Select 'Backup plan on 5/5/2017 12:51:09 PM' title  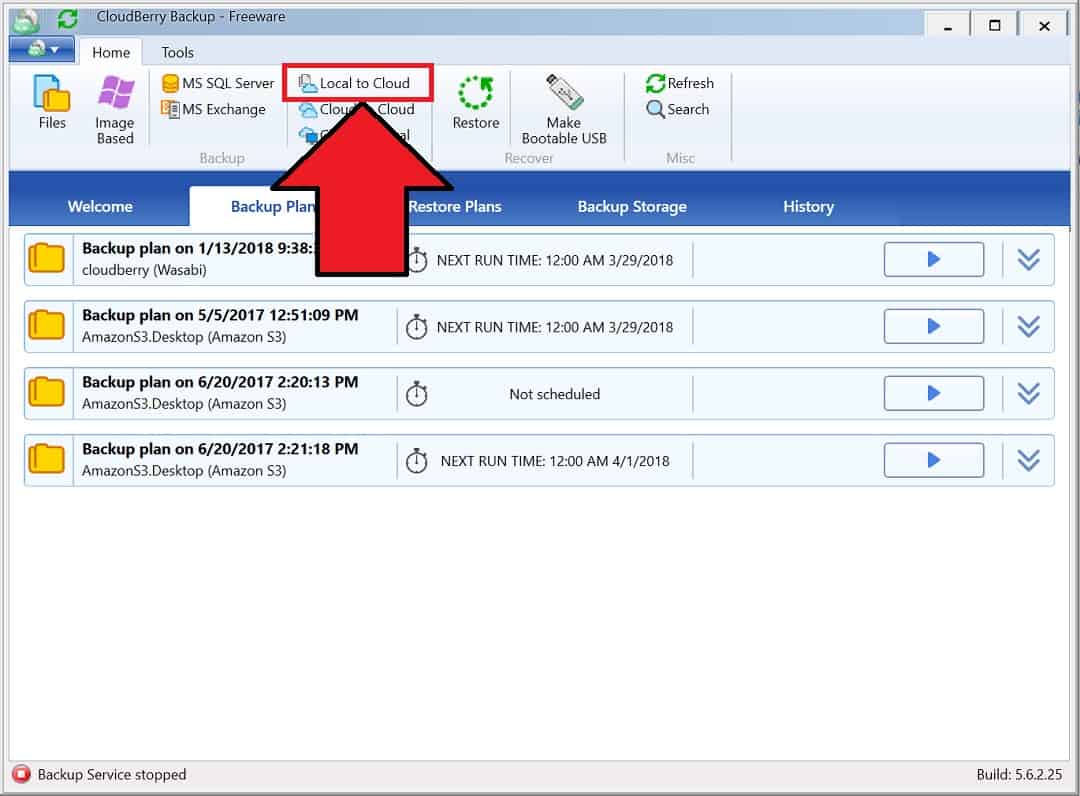tap(220, 315)
